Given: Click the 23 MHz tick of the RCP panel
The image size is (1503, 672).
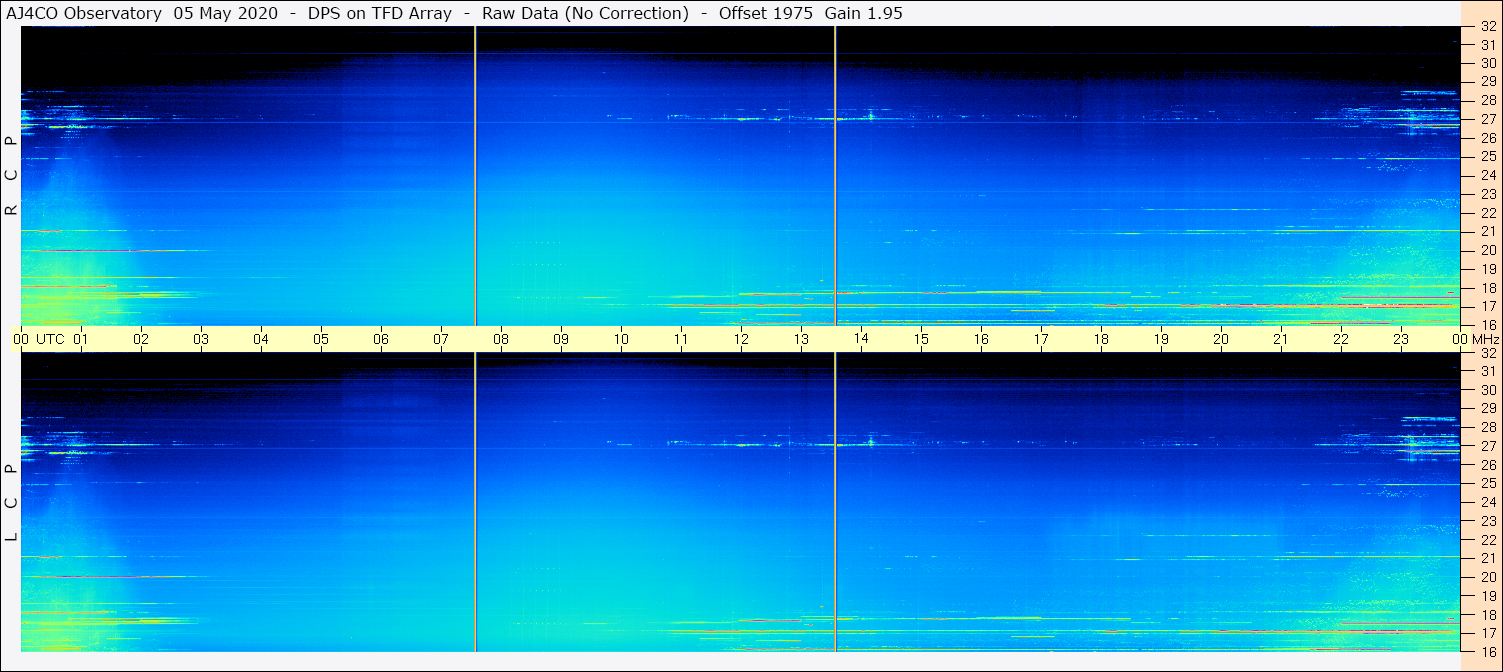Looking at the screenshot, I should [x=1488, y=195].
